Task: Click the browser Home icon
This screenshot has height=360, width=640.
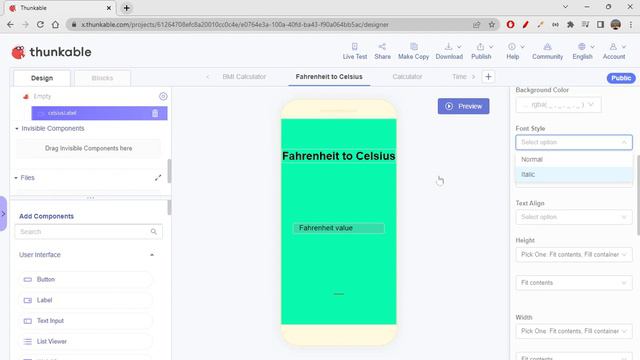Action: click(x=56, y=24)
